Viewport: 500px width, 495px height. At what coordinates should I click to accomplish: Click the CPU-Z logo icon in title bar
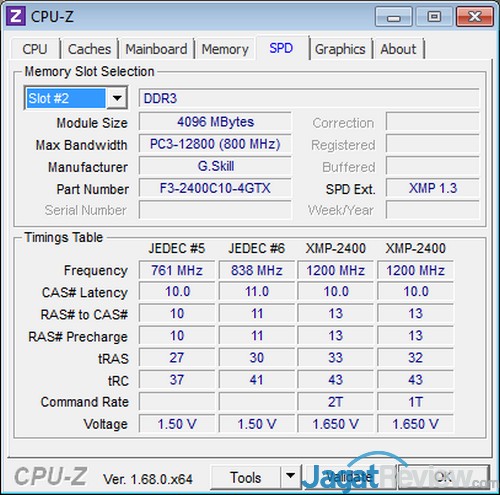coord(15,16)
